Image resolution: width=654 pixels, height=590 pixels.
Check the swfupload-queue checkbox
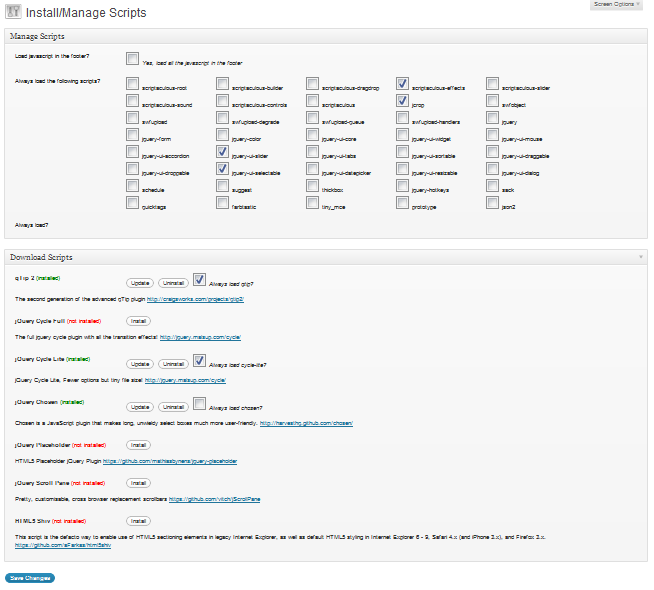[x=312, y=118]
